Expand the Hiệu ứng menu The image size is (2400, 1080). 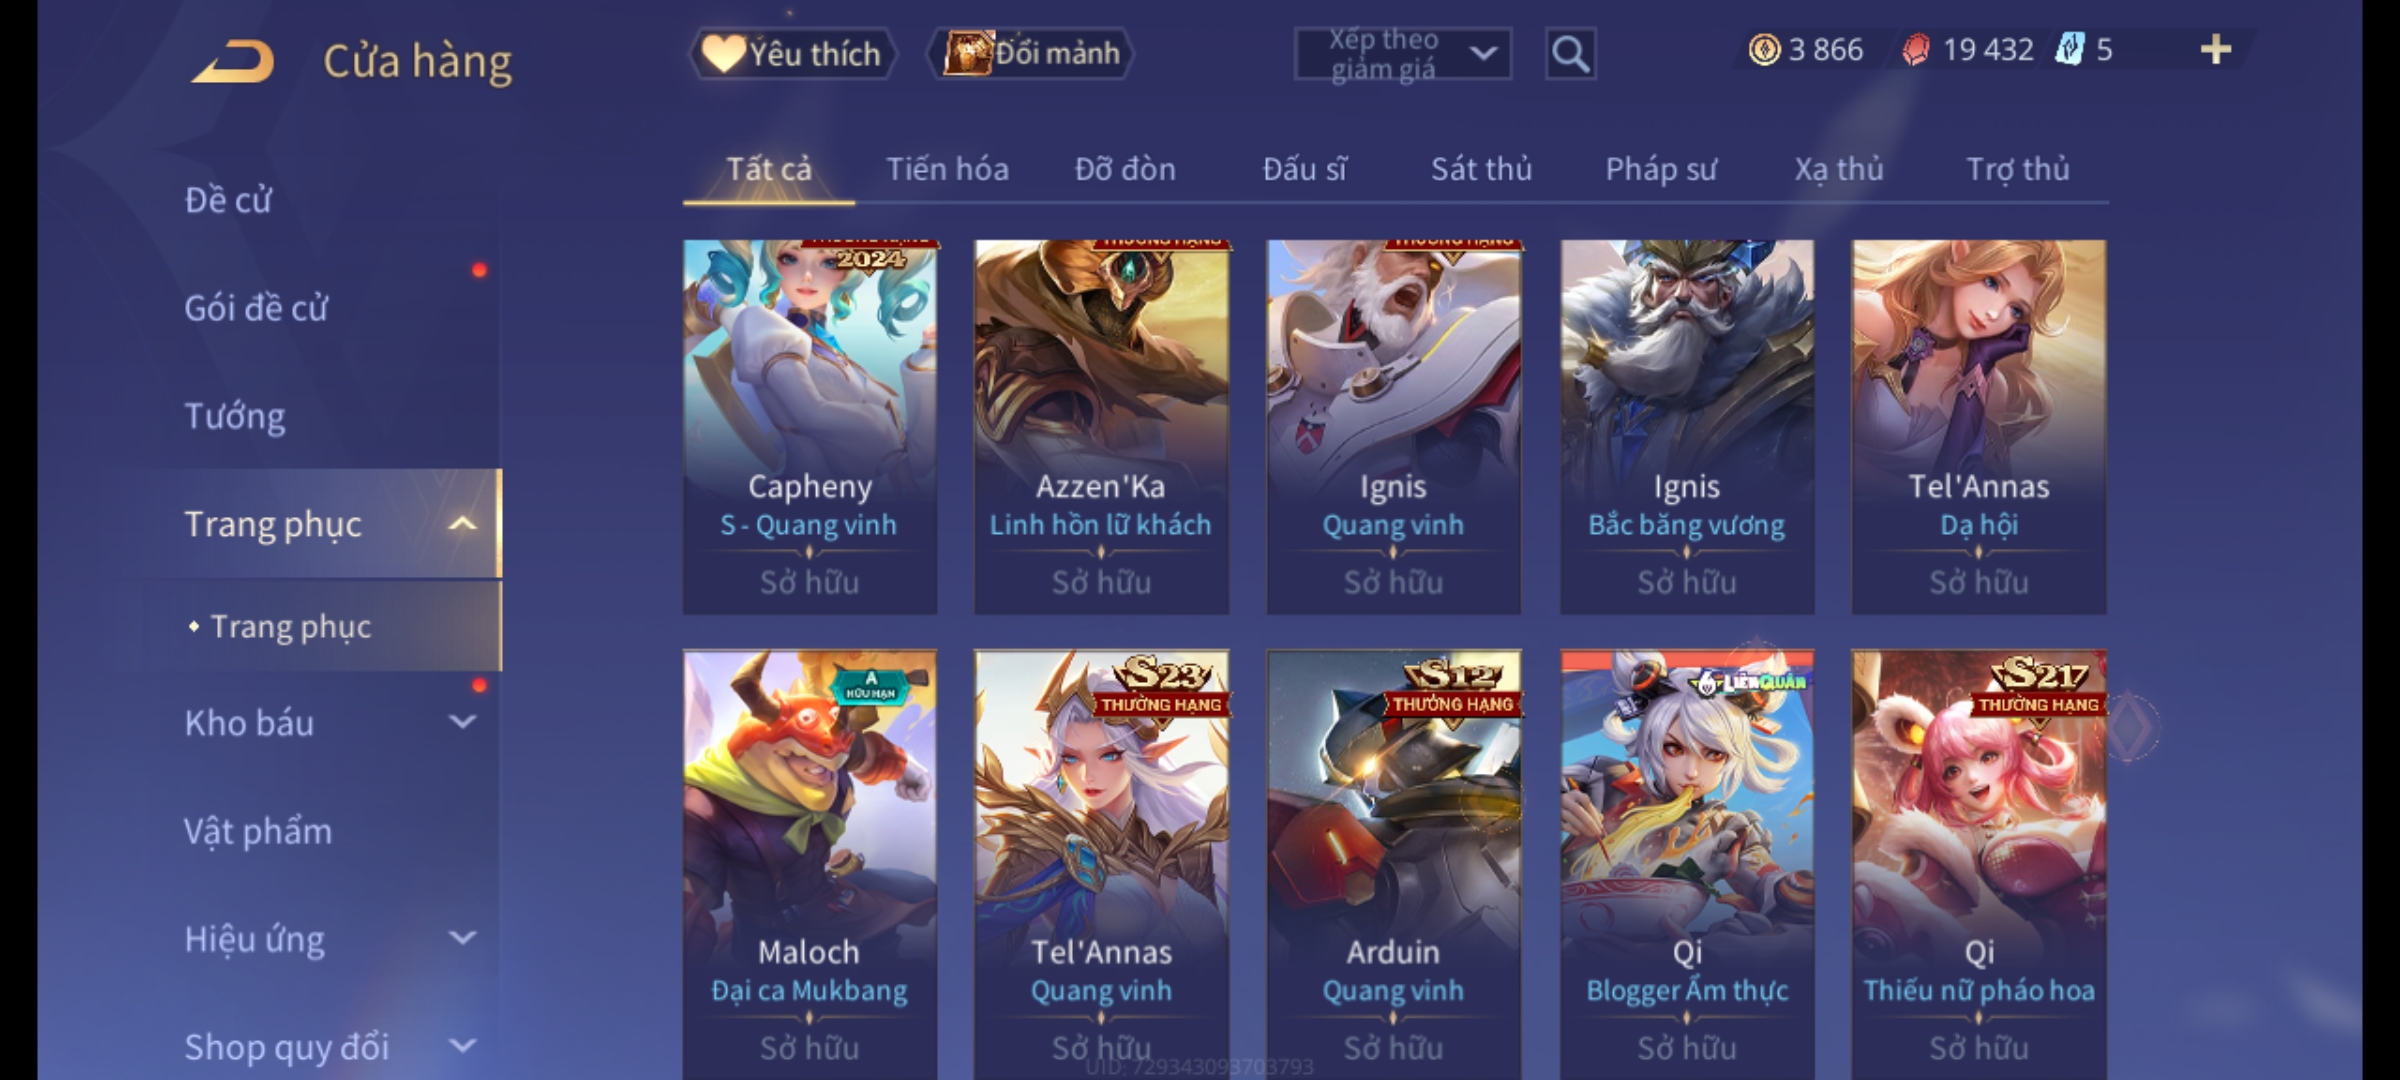[462, 937]
